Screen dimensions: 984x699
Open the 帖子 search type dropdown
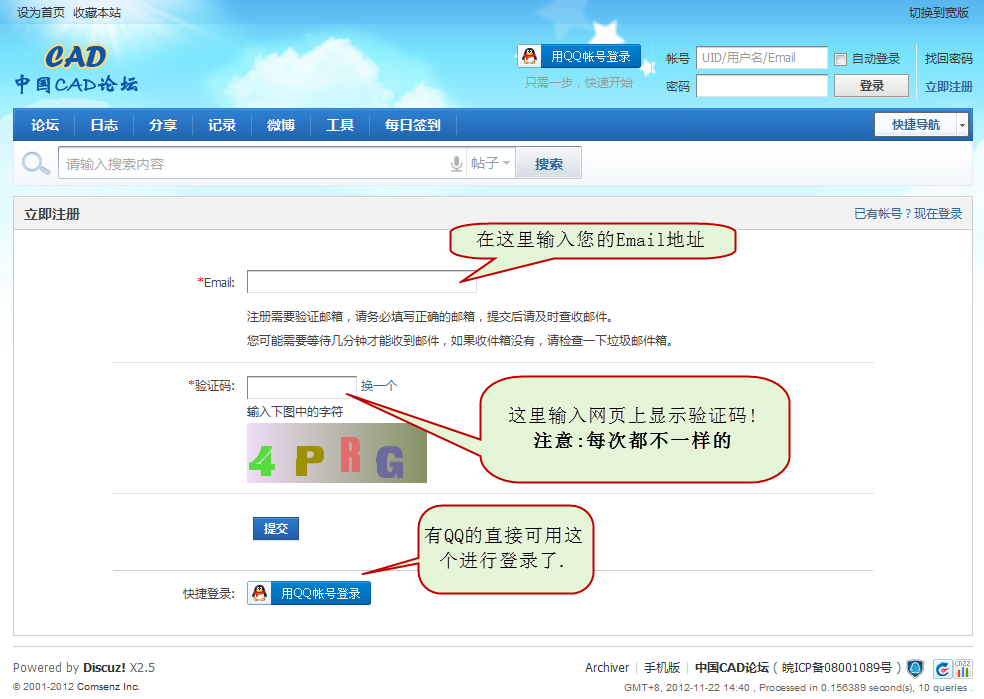(x=491, y=163)
